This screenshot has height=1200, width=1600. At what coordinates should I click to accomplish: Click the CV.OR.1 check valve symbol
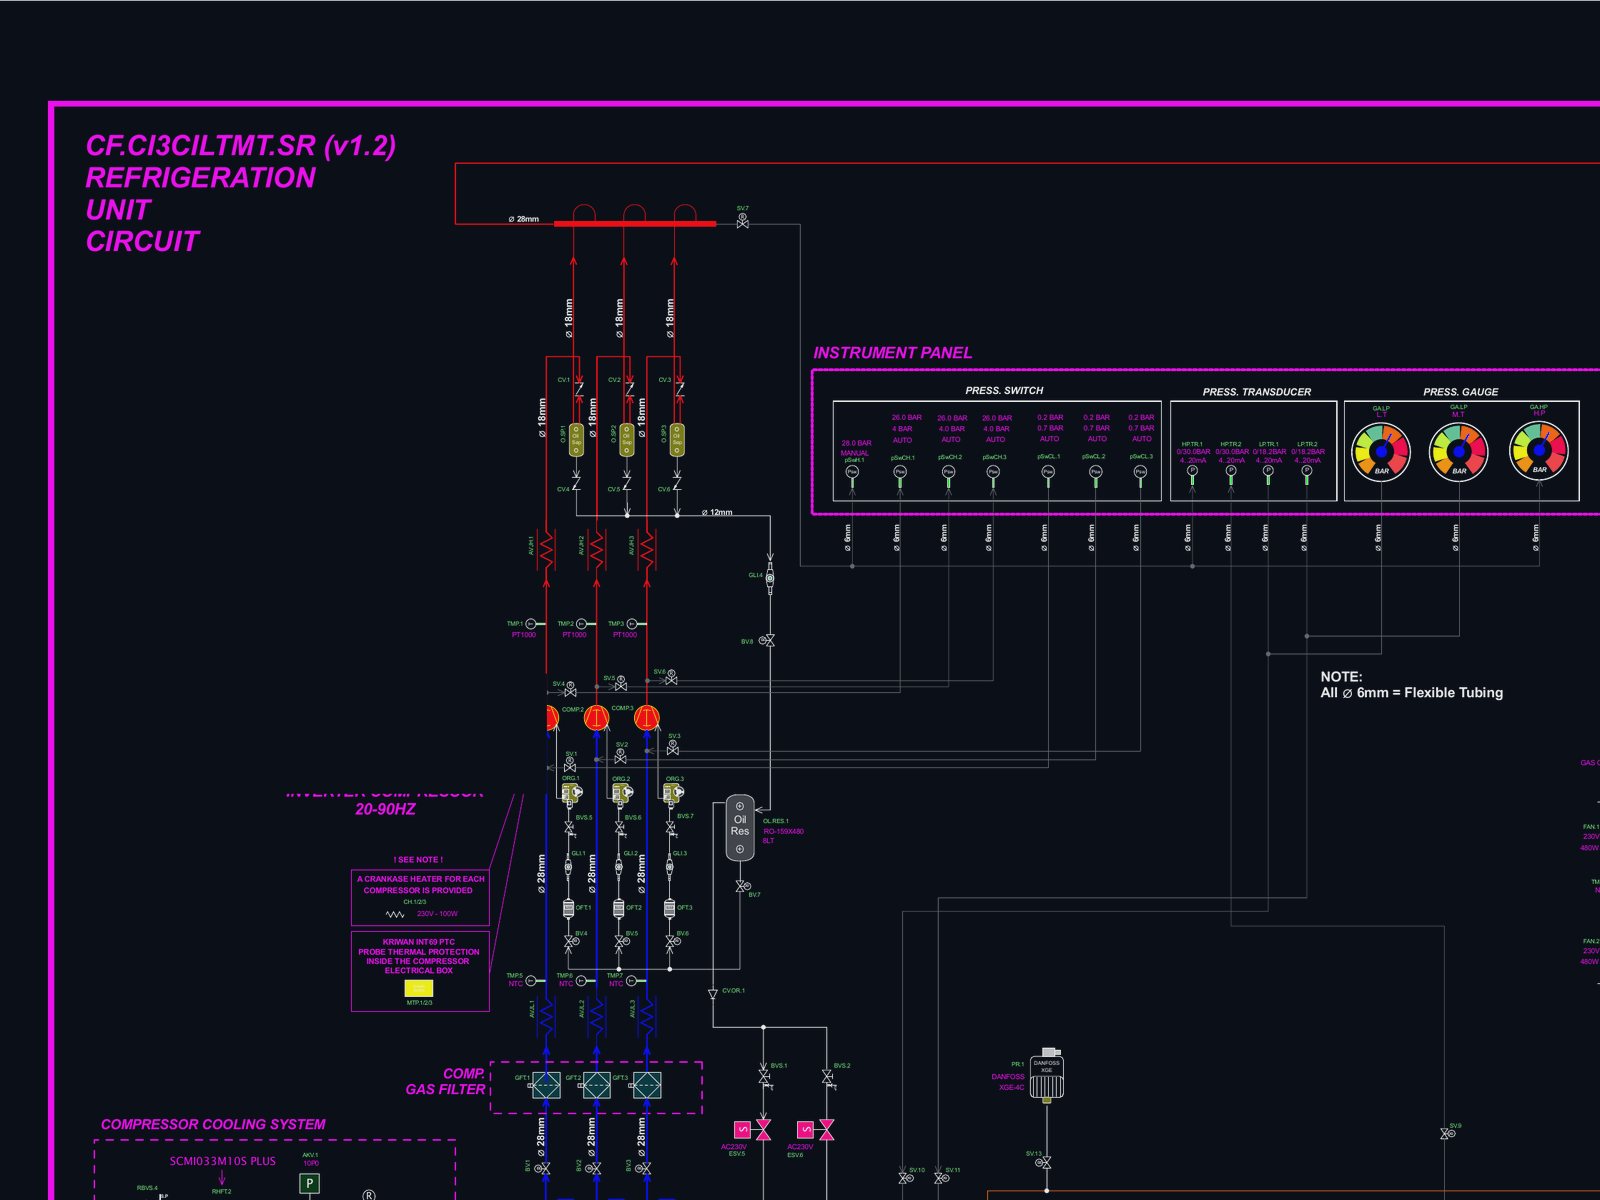click(713, 993)
